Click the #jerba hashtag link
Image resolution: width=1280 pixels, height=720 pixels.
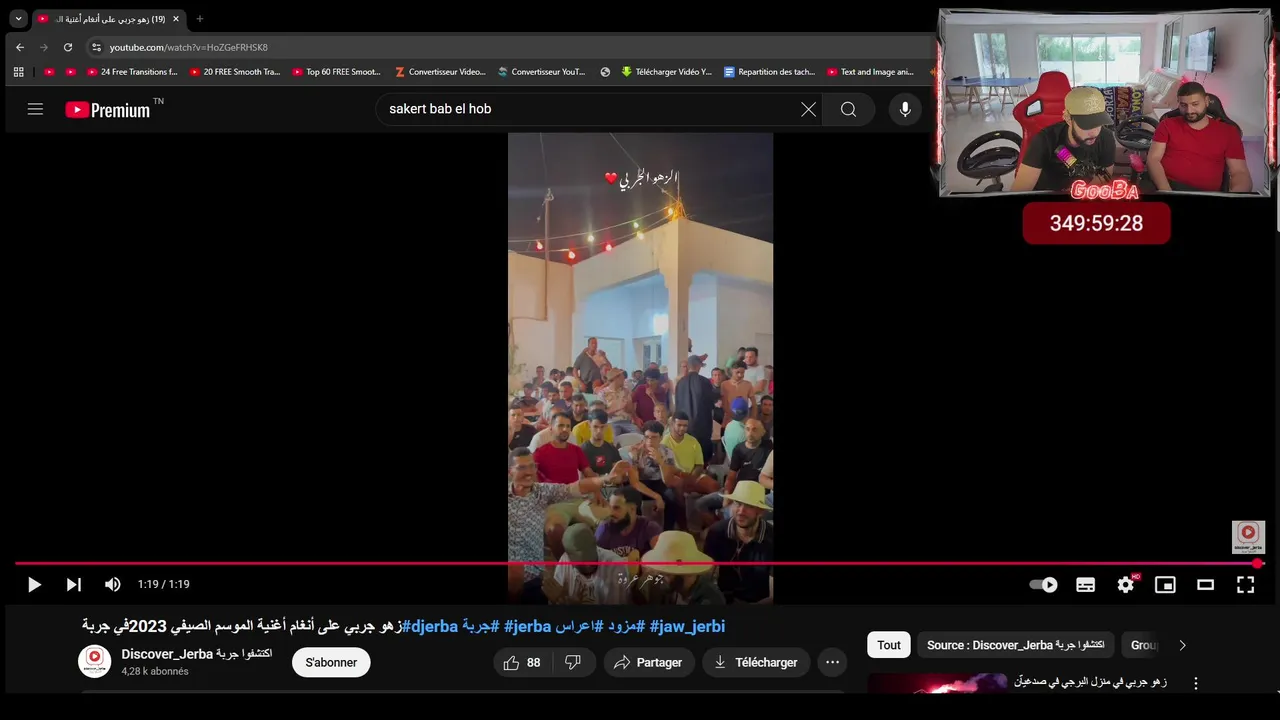coord(527,626)
